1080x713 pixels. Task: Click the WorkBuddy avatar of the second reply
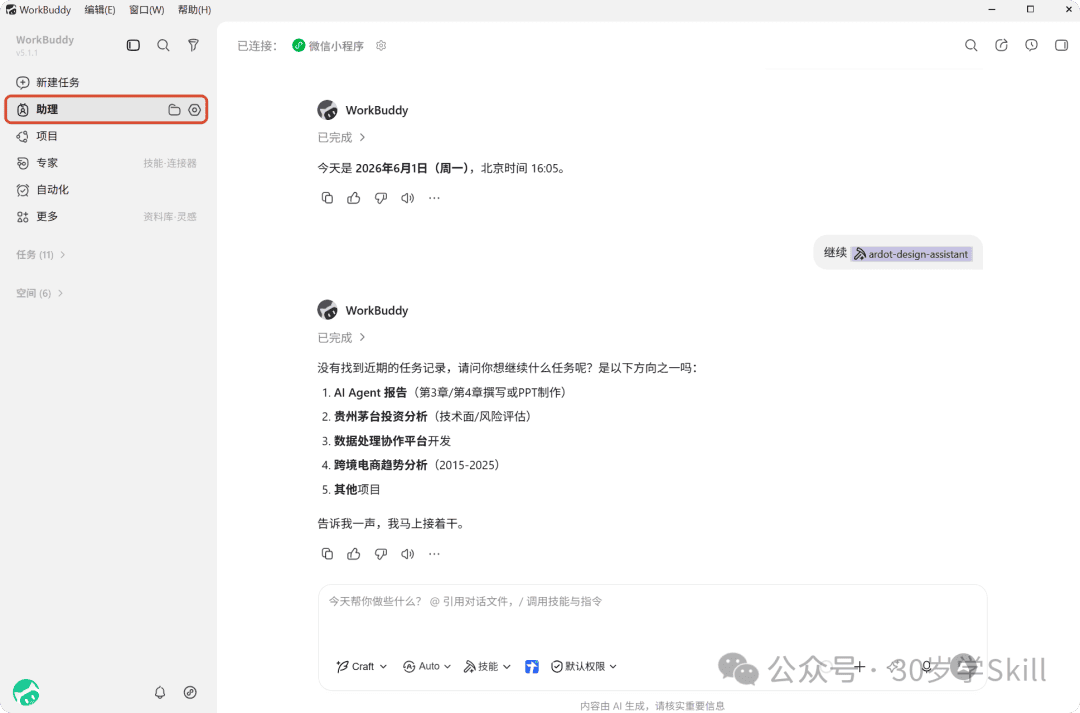(x=327, y=310)
